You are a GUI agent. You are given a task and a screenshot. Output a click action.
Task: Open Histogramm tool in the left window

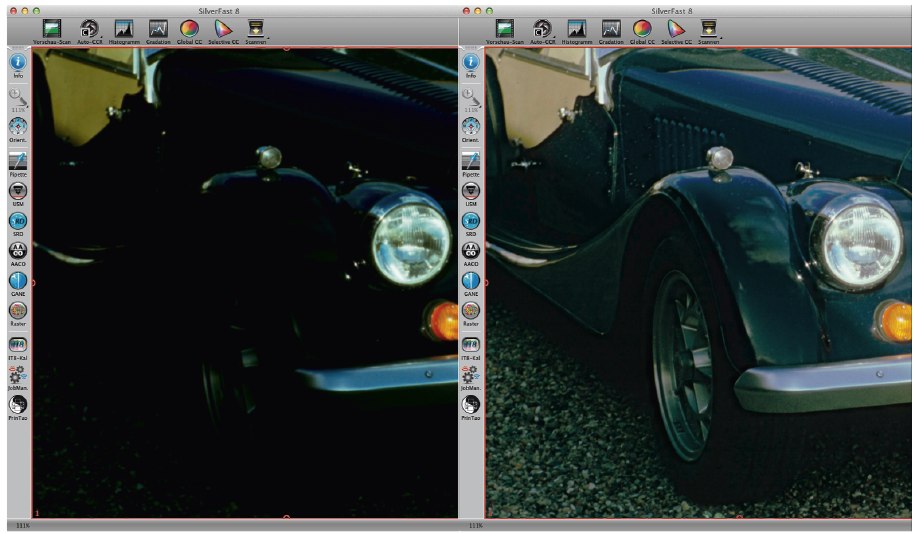point(123,30)
